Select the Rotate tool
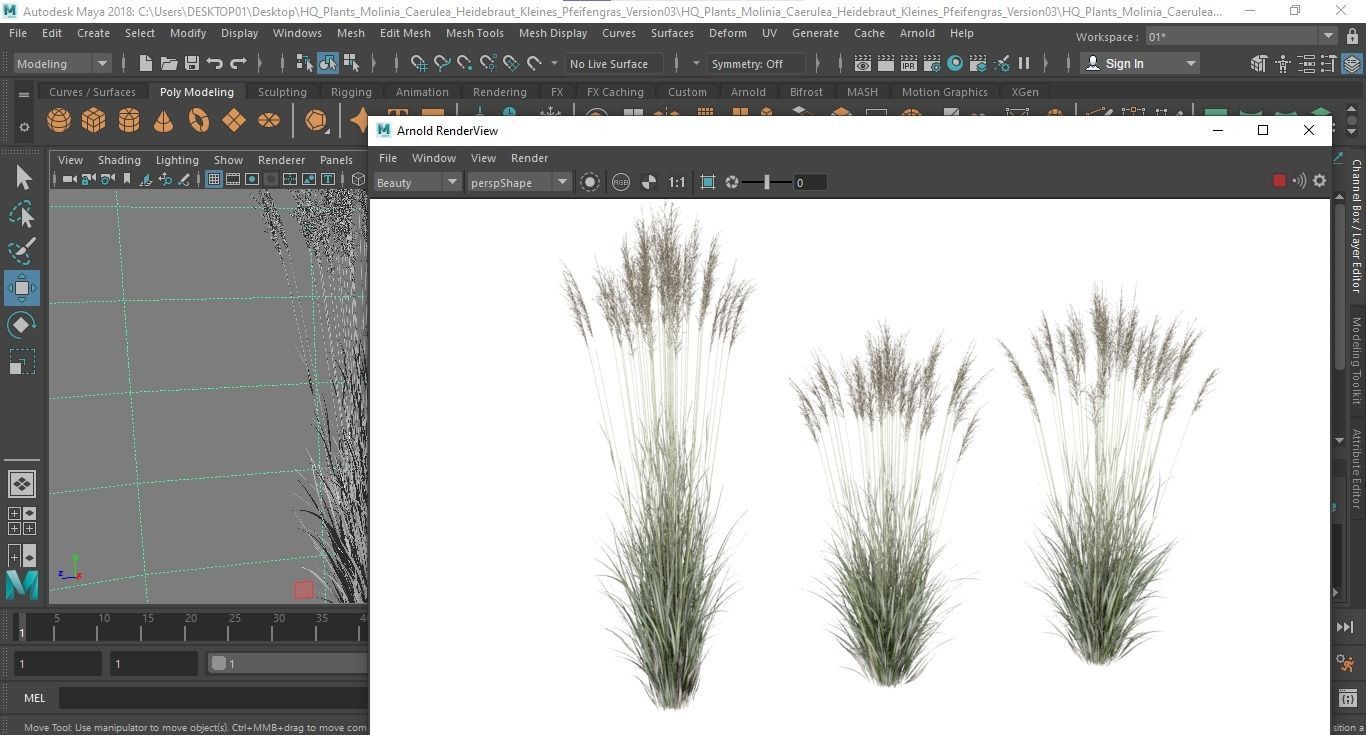Viewport: 1366px width, 735px height. 22,325
